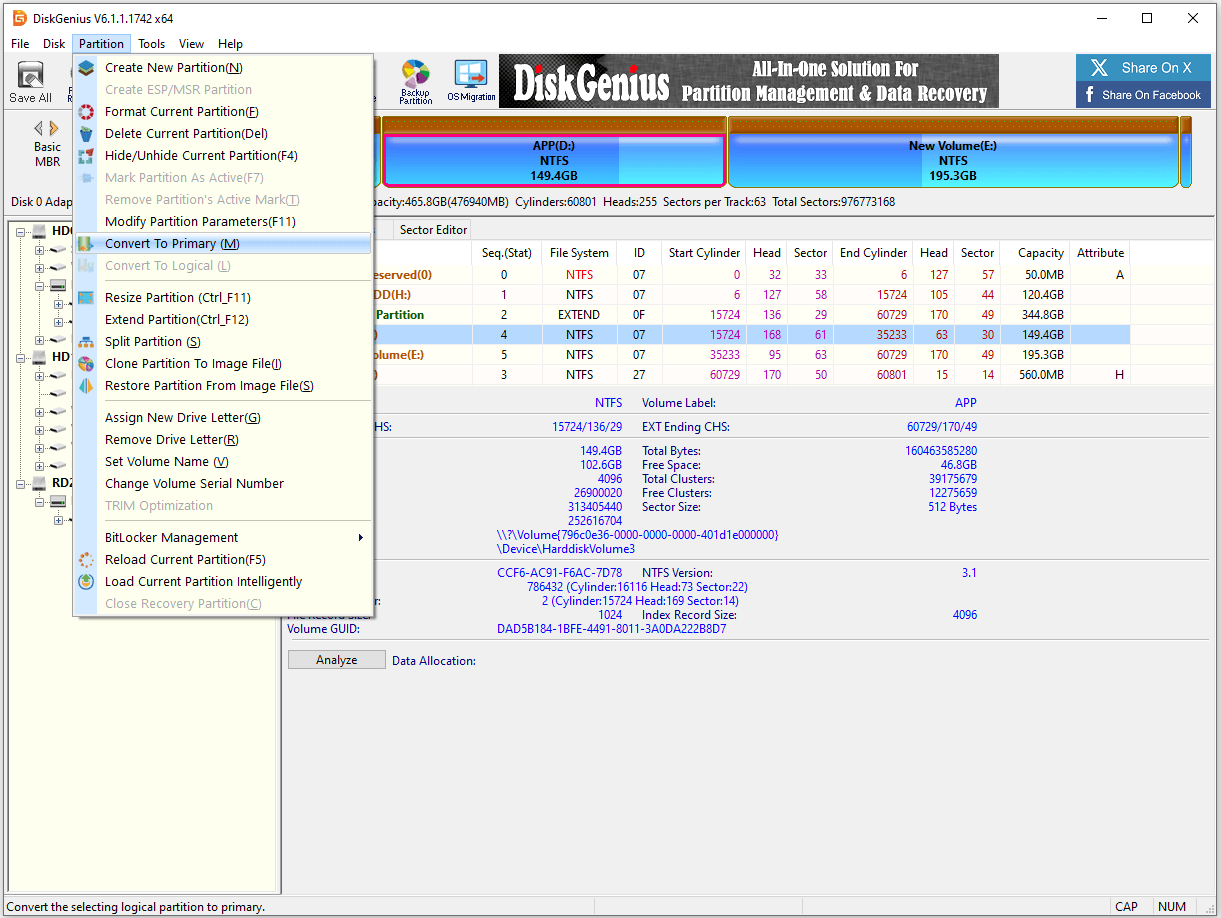Select highlighted row with capacity 149.4GB
The height and width of the screenshot is (918, 1221).
point(751,335)
